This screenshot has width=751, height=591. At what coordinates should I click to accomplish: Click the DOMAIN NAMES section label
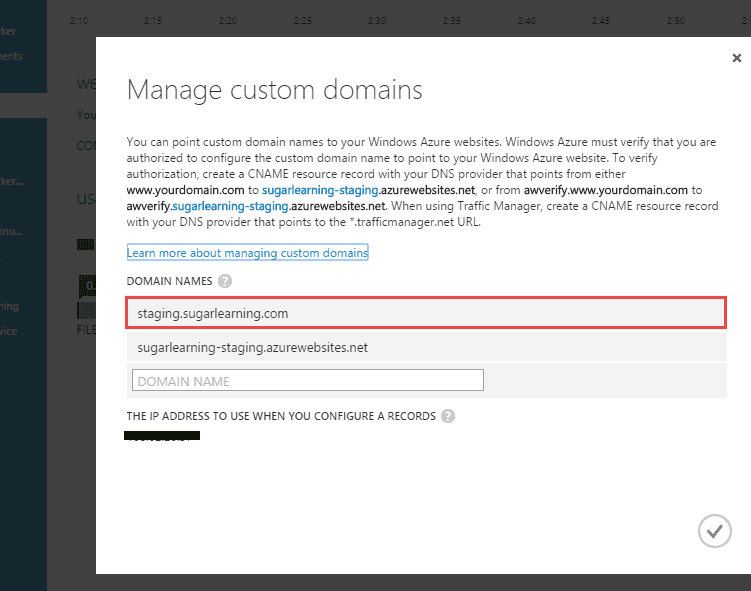[169, 282]
